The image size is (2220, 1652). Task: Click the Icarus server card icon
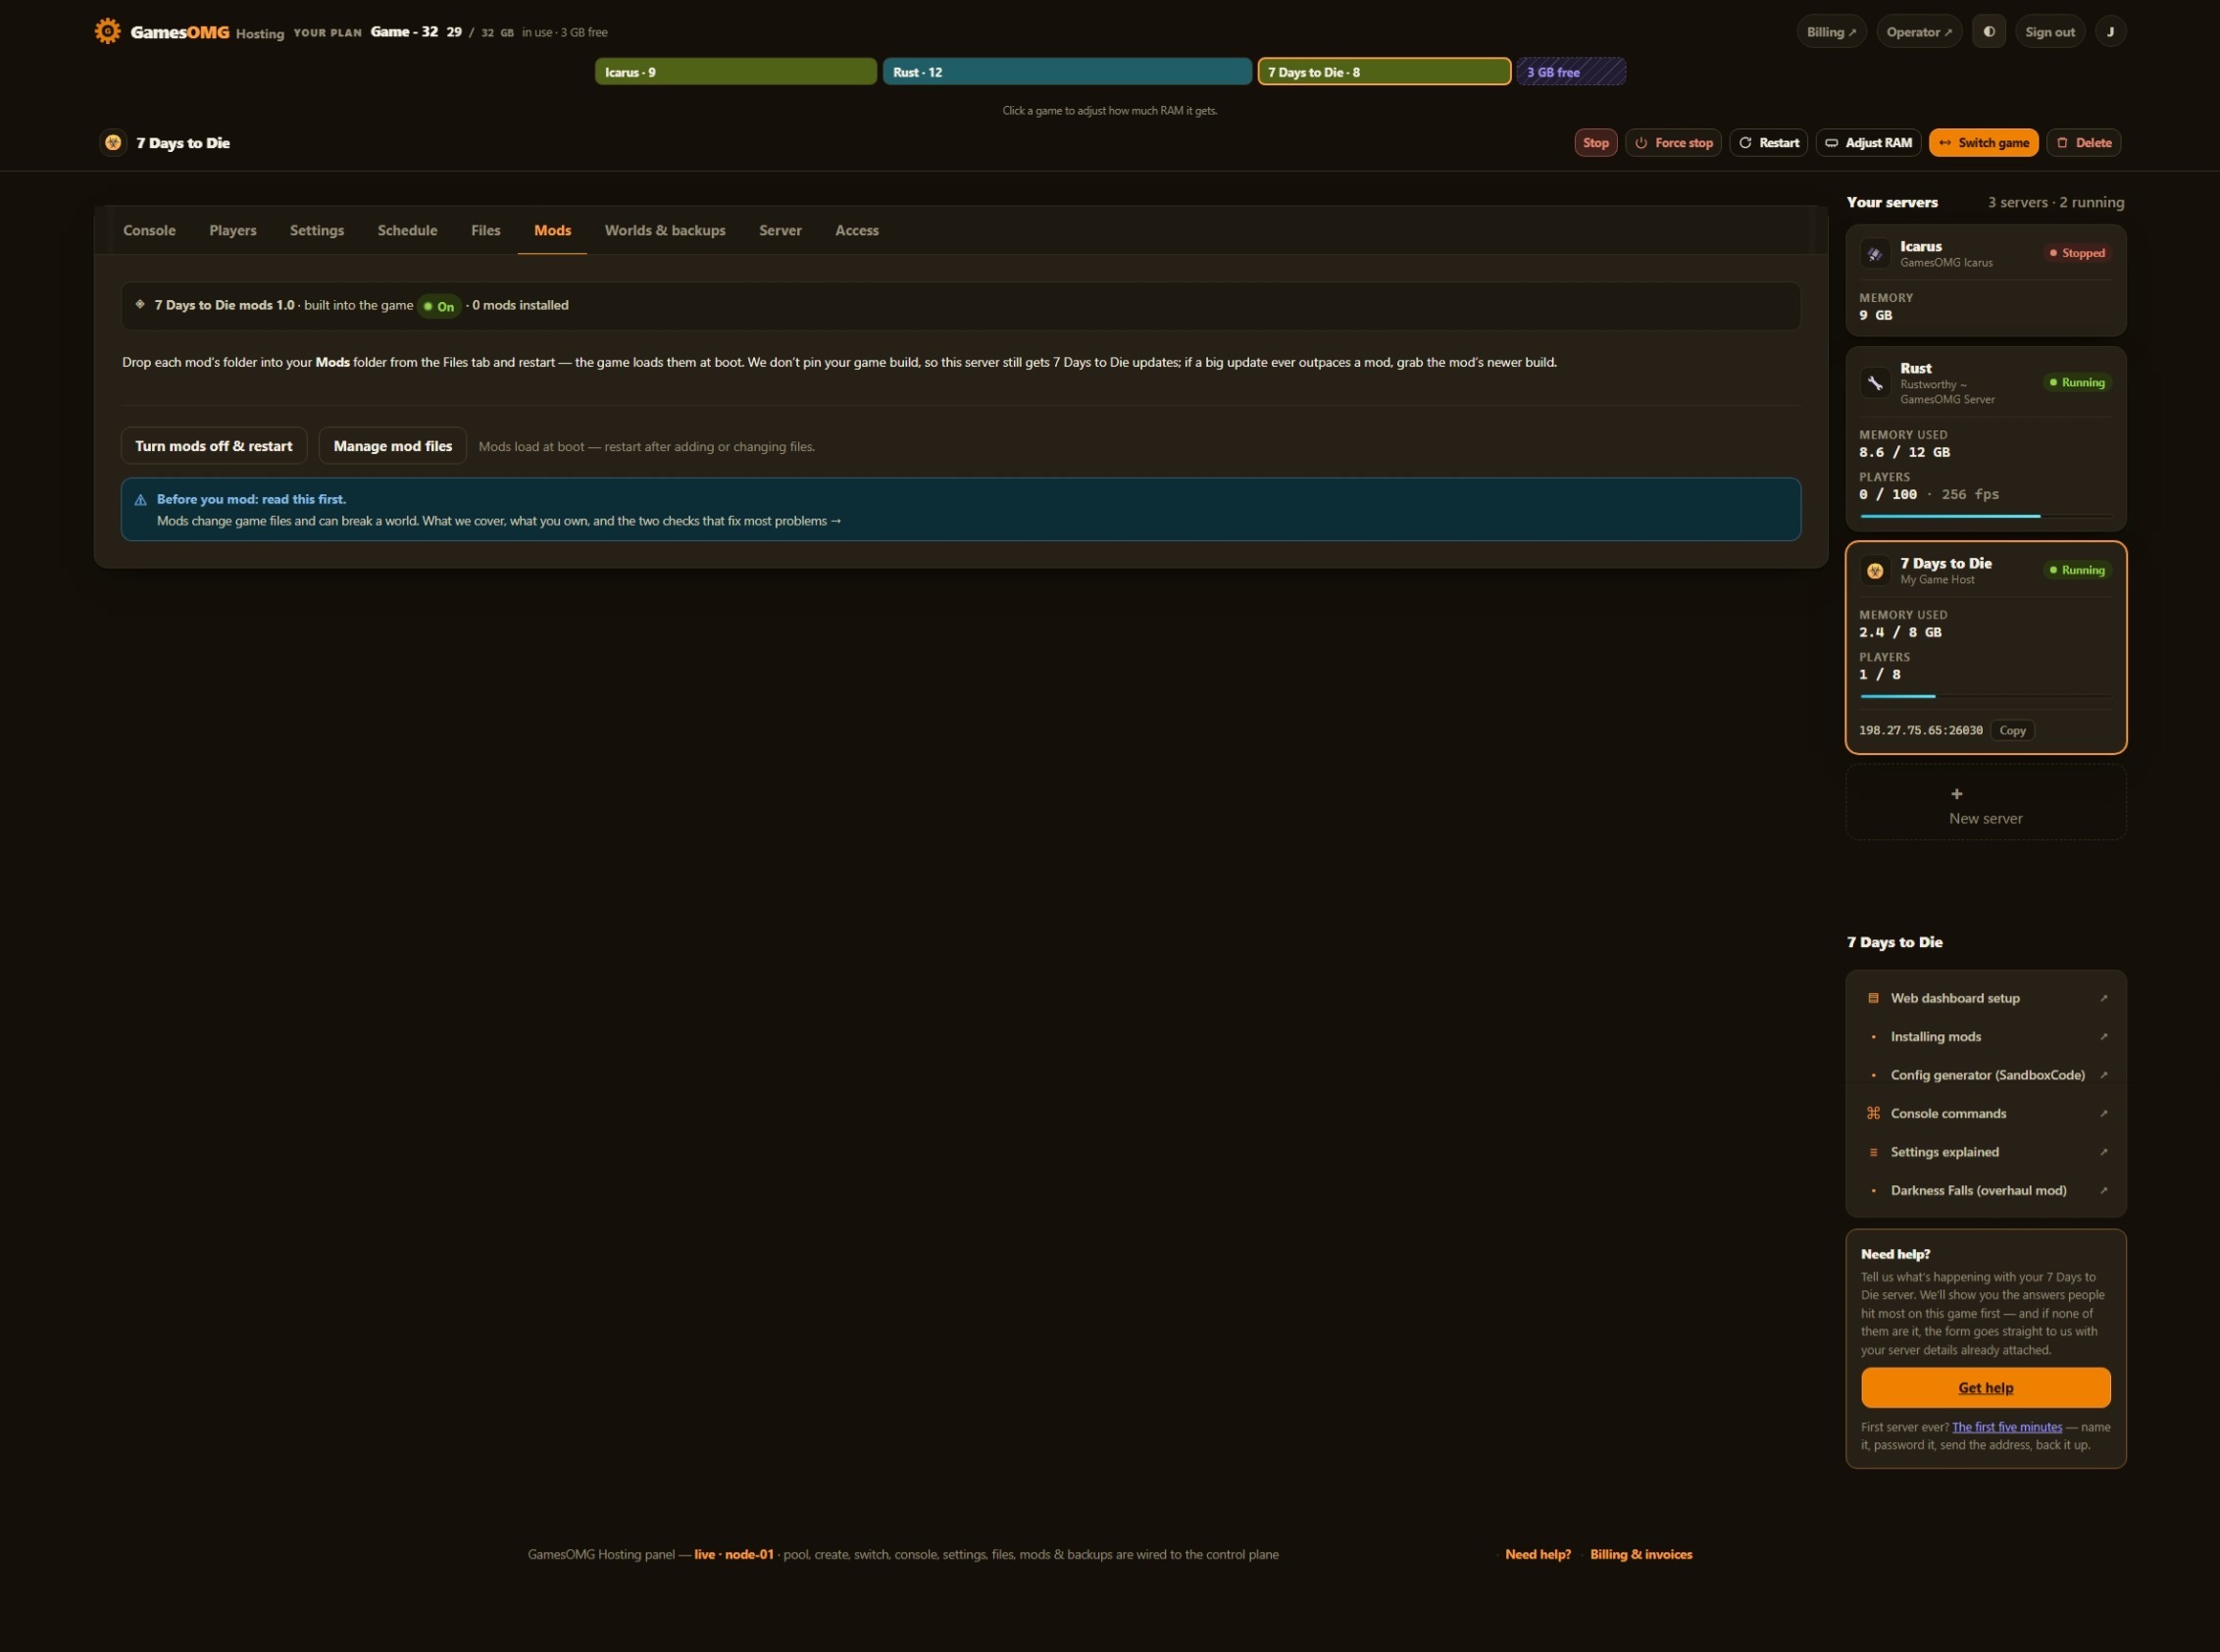tap(1875, 254)
